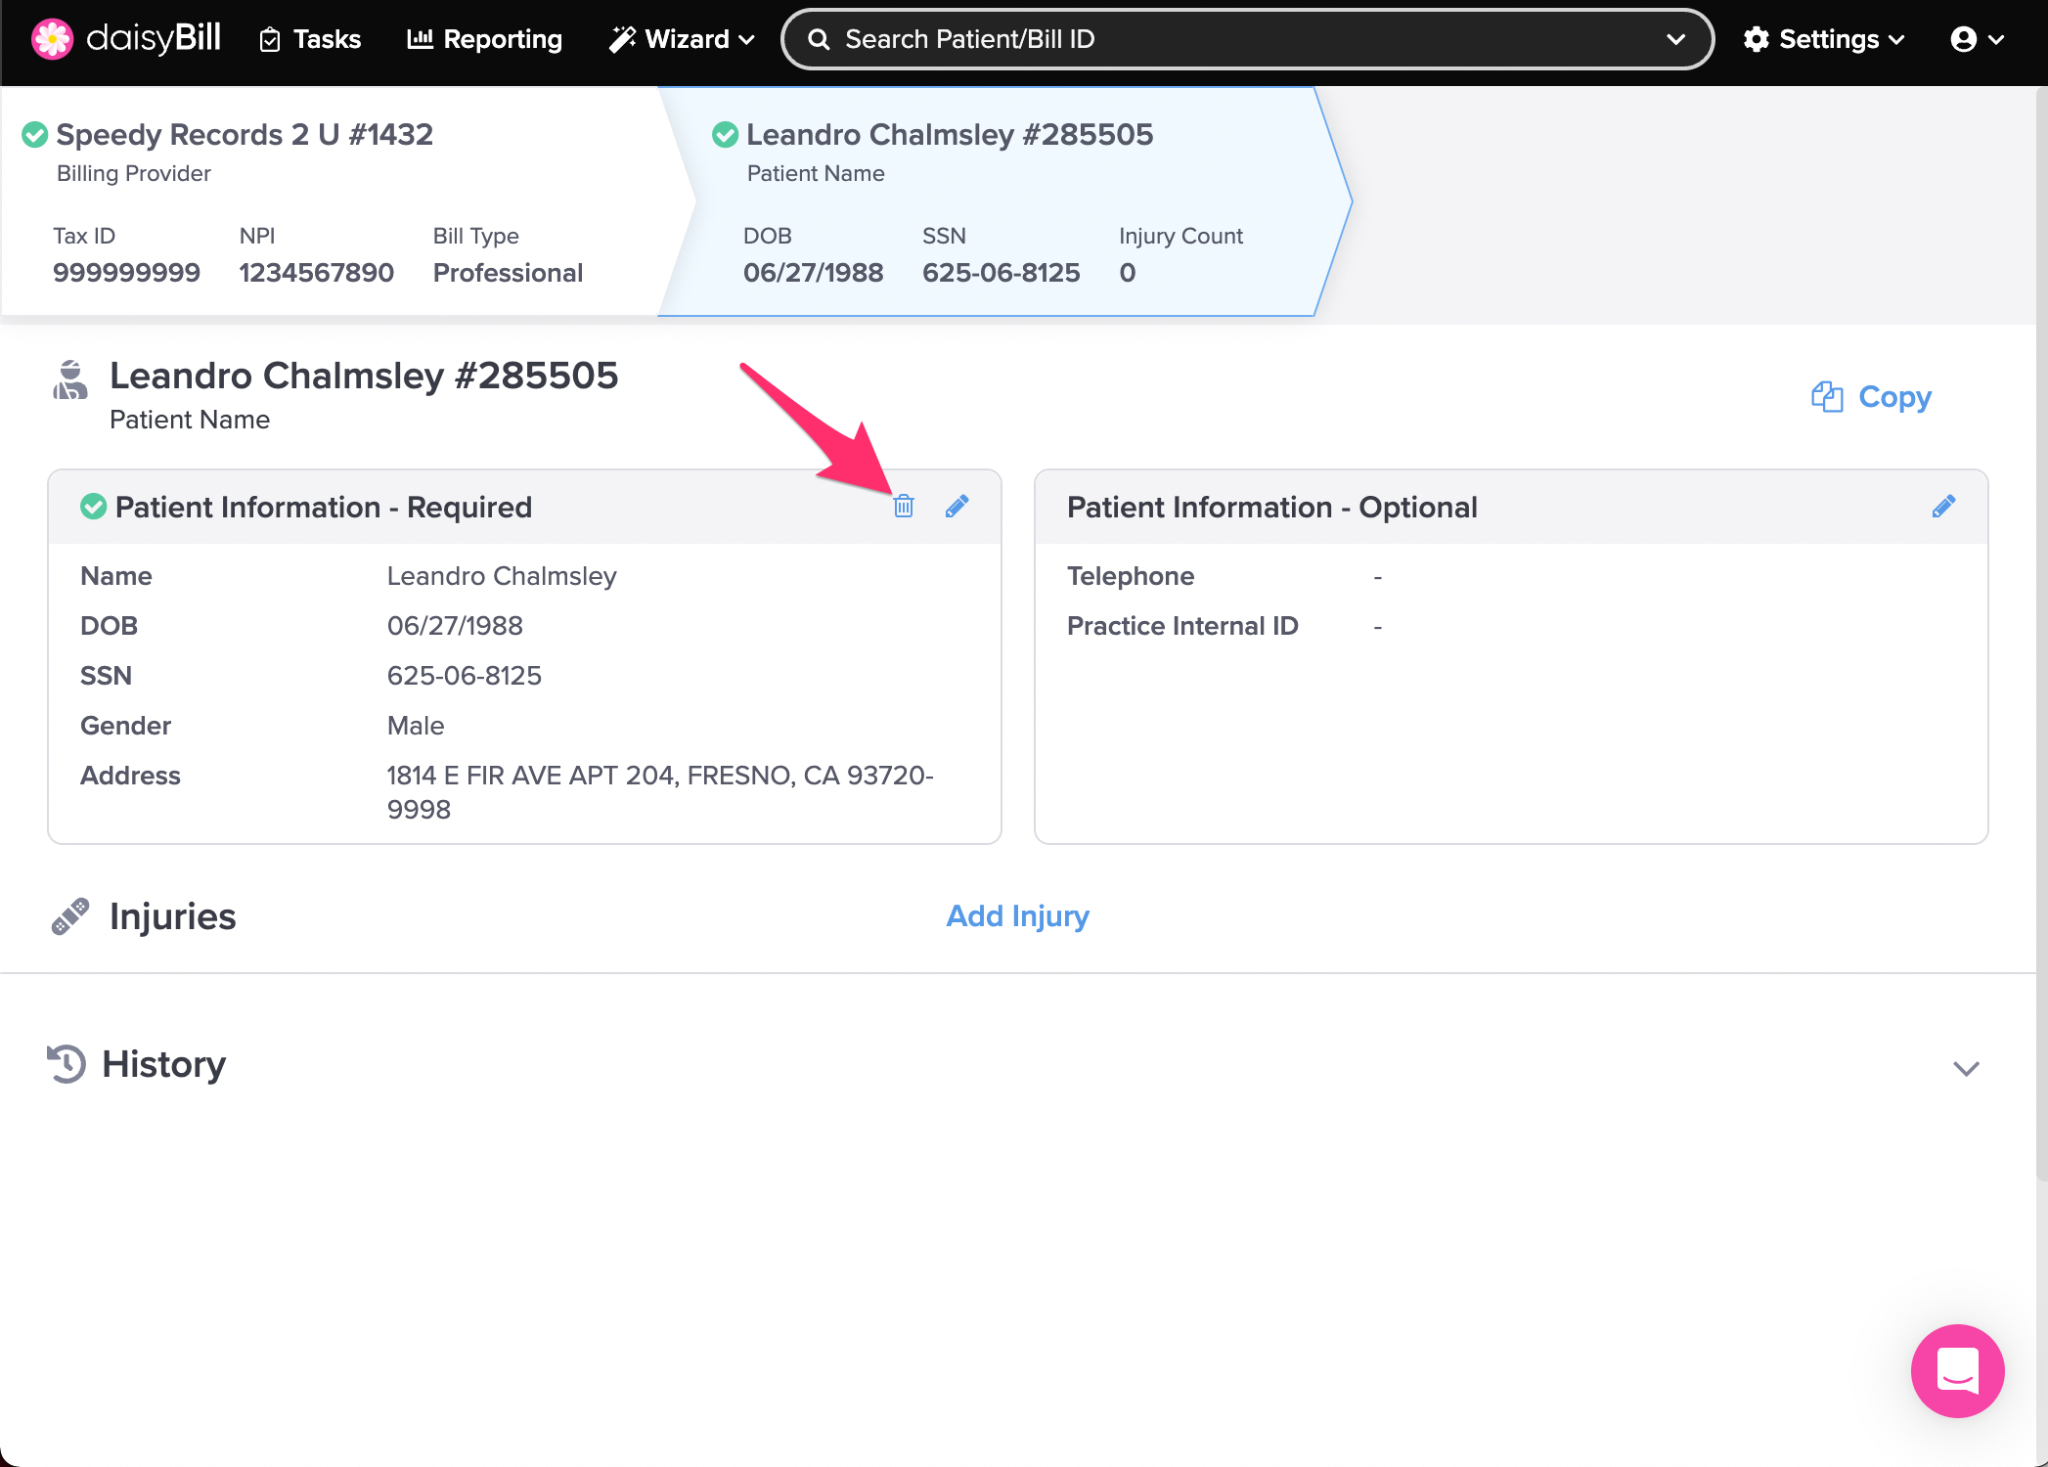The height and width of the screenshot is (1467, 2048).
Task: Open the Settings dropdown
Action: point(1824,39)
